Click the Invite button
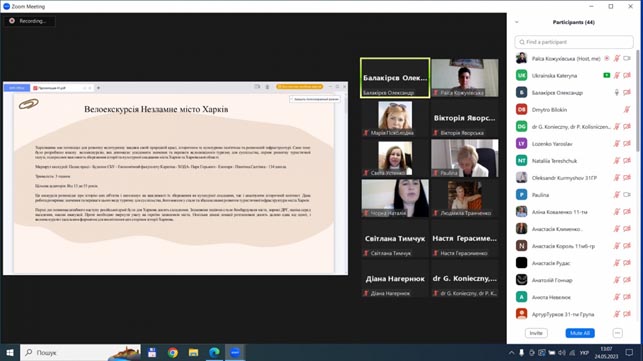Screen dimensions: 643x361 point(536,333)
